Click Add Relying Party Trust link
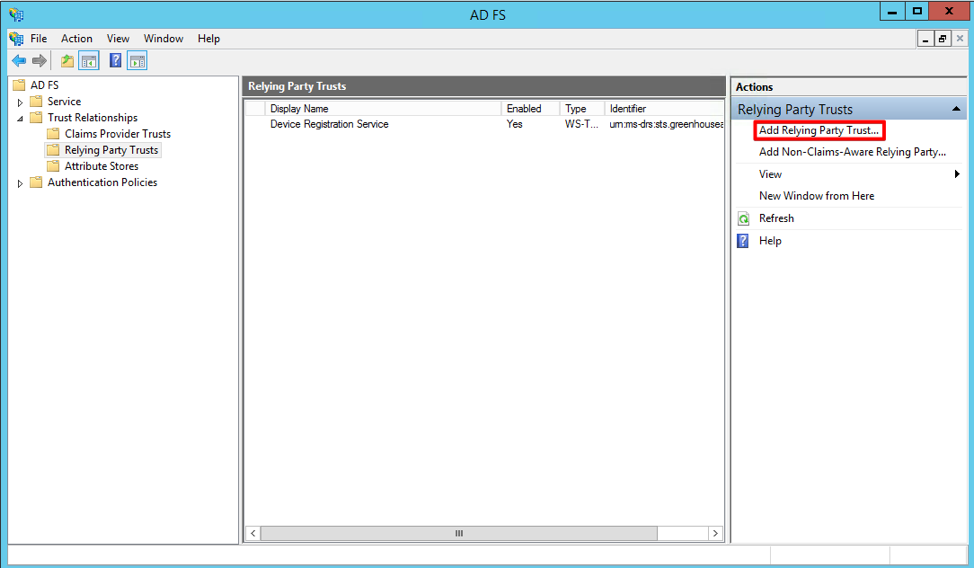Screen dimensions: 974x568 818,131
